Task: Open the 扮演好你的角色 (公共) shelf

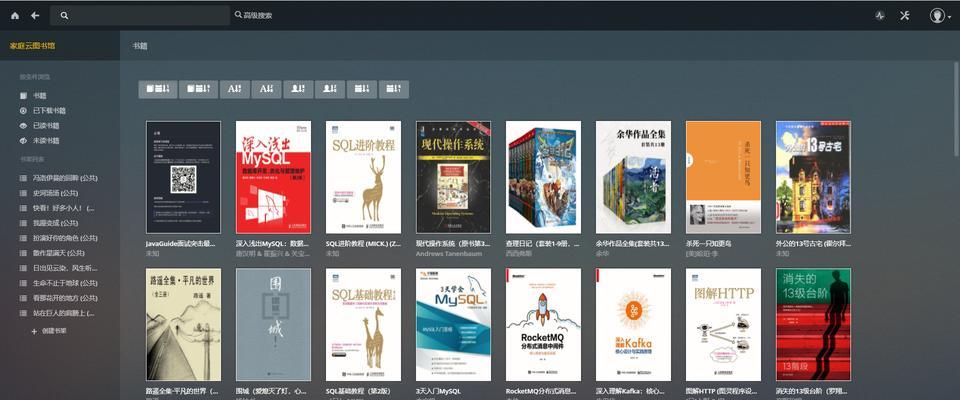Action: pyautogui.click(x=58, y=238)
